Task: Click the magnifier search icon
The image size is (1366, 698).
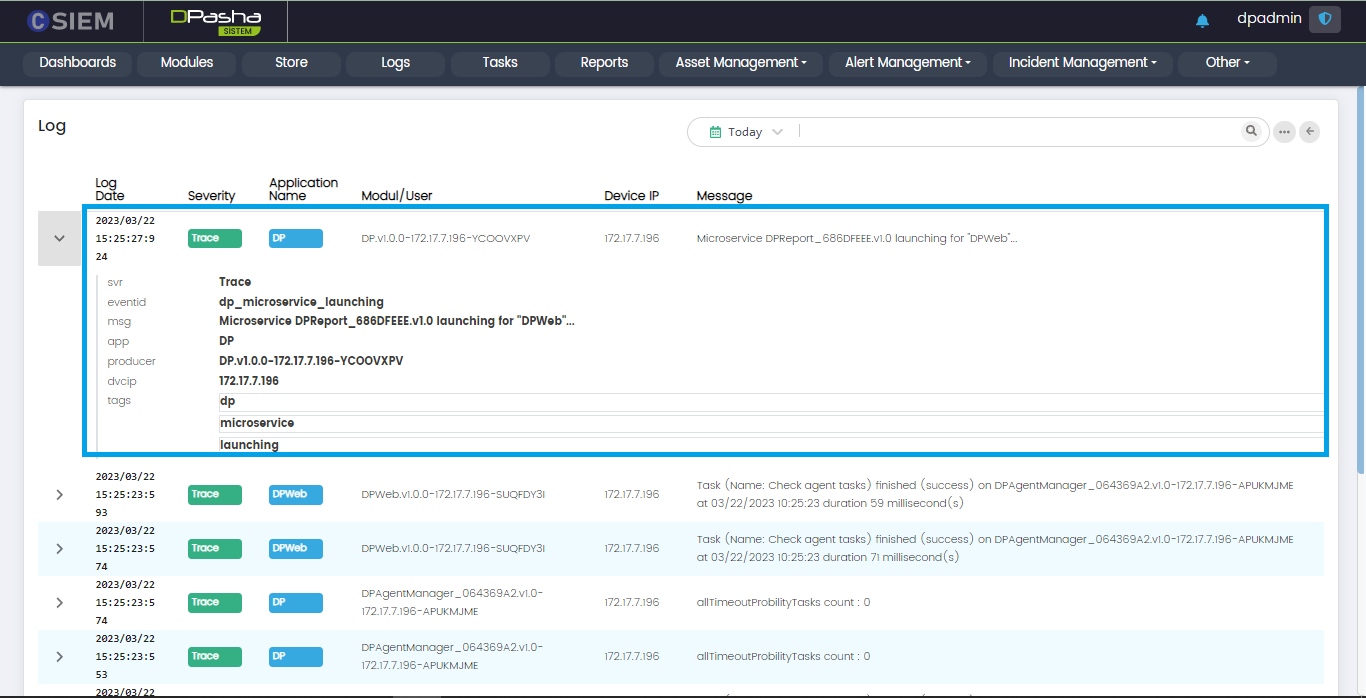Action: (x=1251, y=131)
